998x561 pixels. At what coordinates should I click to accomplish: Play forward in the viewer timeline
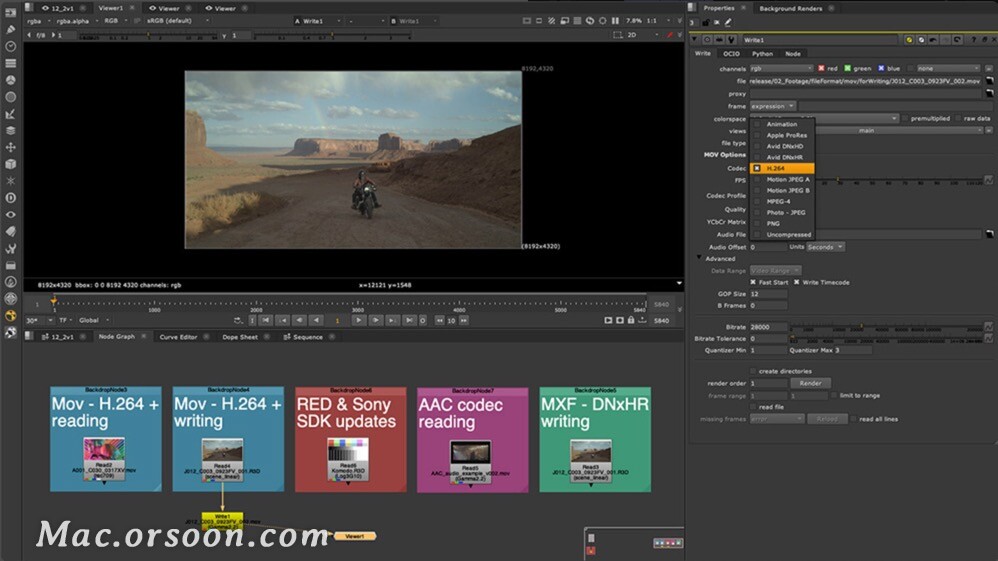tap(359, 320)
